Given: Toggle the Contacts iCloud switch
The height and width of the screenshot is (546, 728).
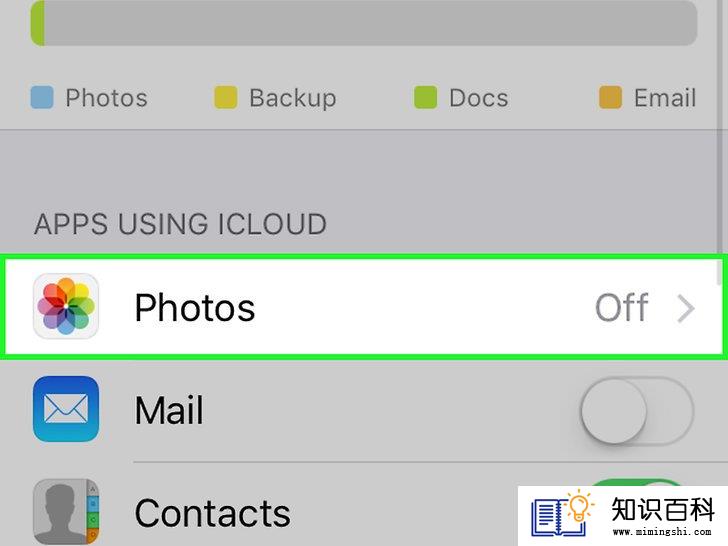Looking at the screenshot, I should coord(637,483).
